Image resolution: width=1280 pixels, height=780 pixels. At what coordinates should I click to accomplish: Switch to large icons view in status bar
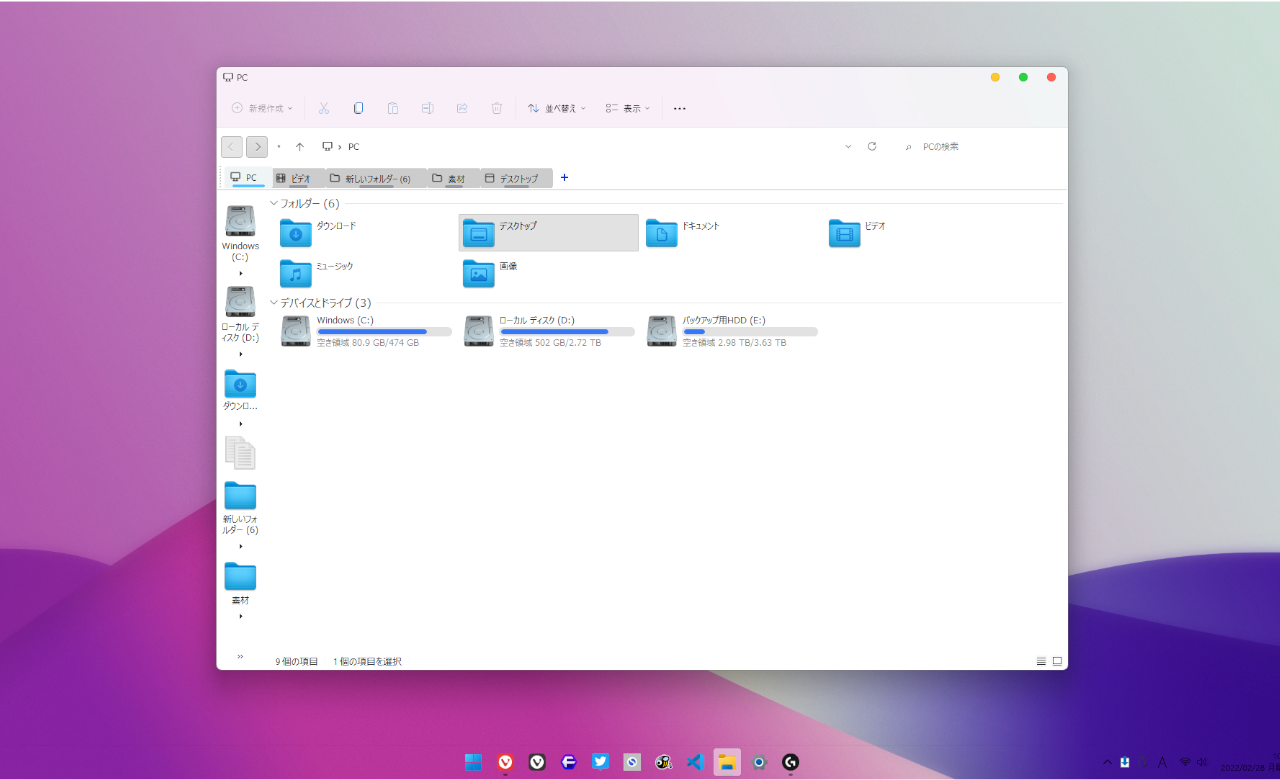pyautogui.click(x=1057, y=661)
